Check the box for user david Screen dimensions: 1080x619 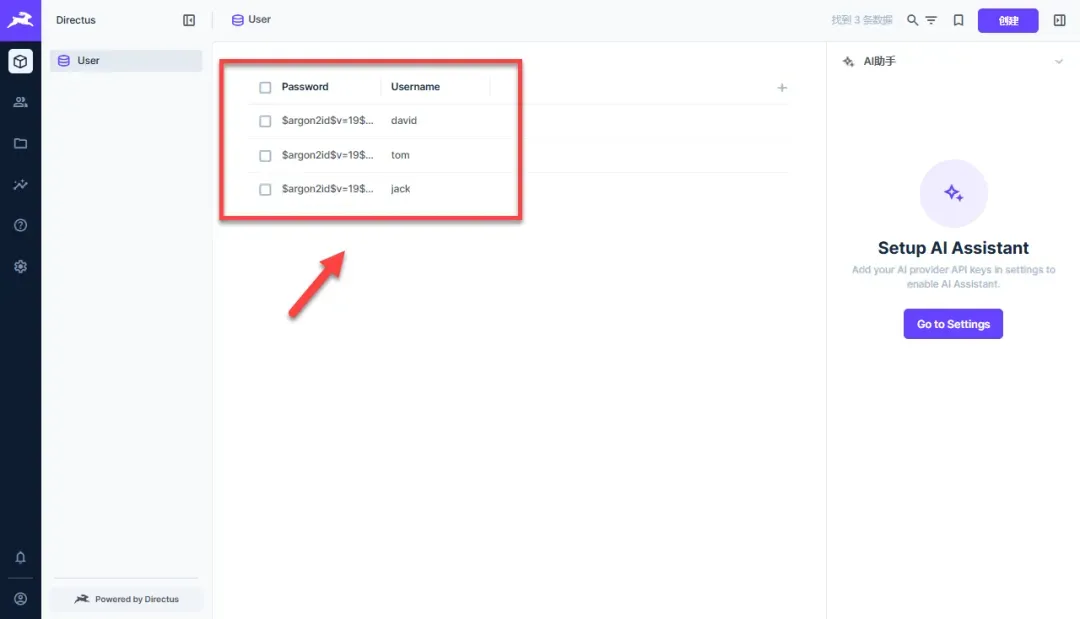265,121
